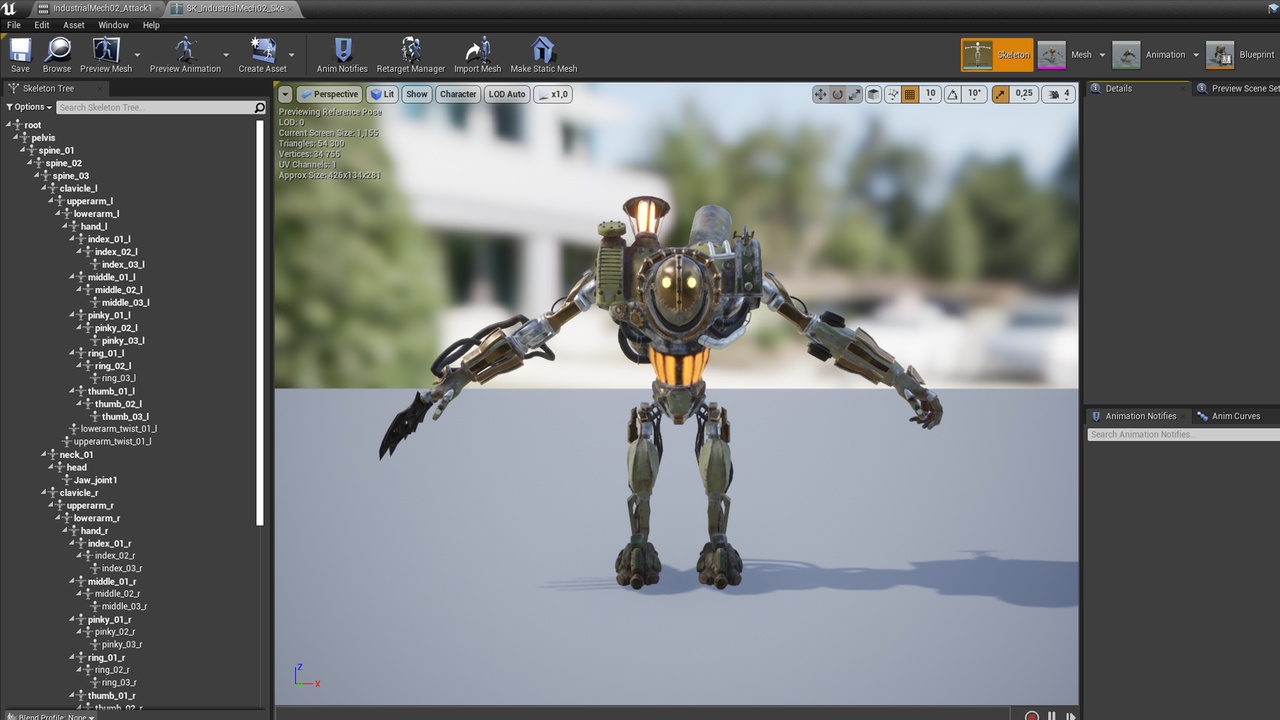Click the surface snapping icon
The height and width of the screenshot is (720, 1280).
pos(892,94)
